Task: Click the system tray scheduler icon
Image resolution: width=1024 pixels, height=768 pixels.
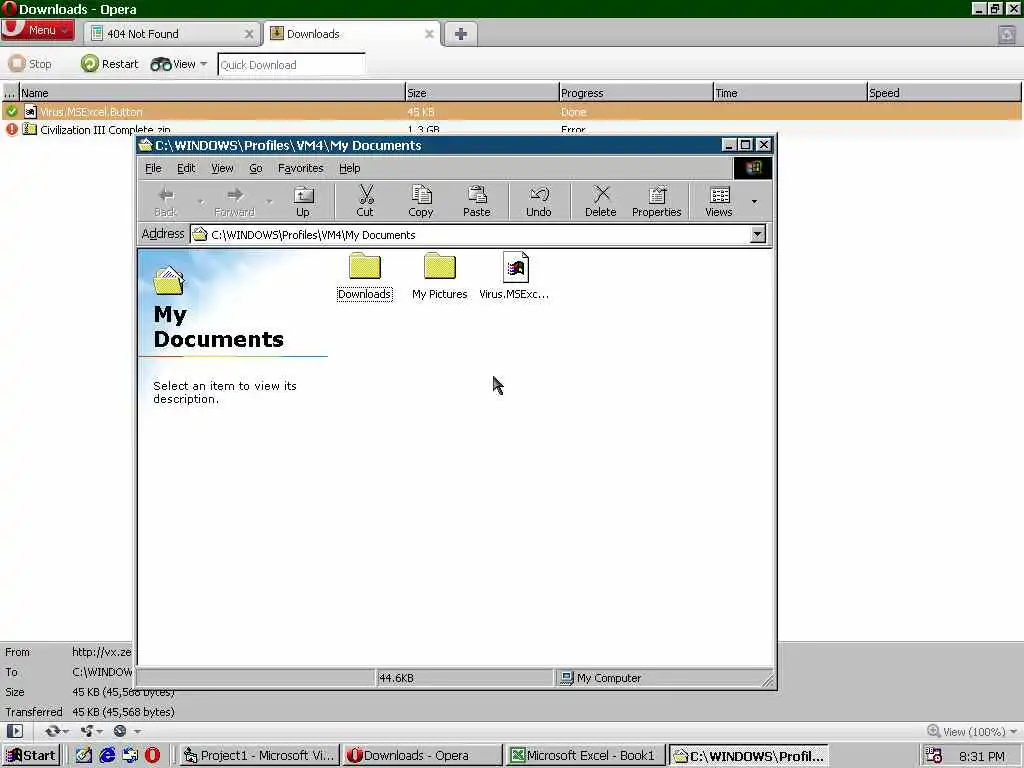Action: [x=934, y=756]
